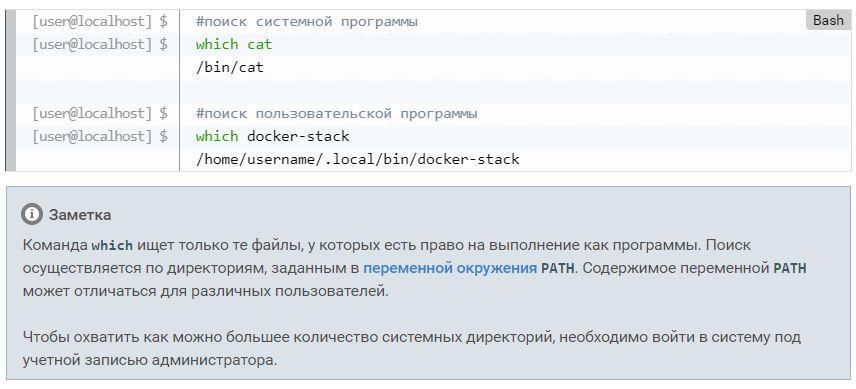Click the Bash language badge
Screen dimensions: 856x389
click(828, 20)
